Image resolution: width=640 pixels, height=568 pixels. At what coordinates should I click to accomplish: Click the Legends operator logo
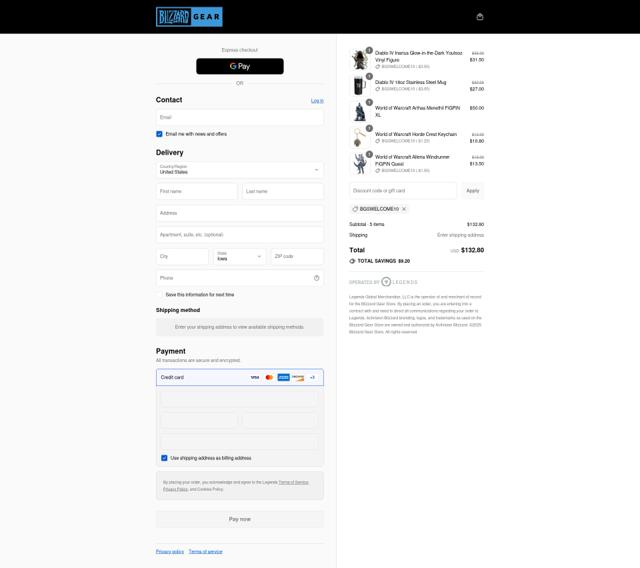399,282
